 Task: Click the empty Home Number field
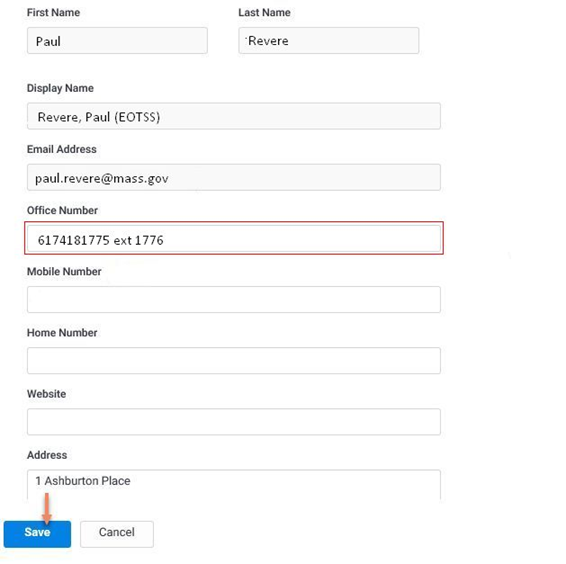tap(234, 361)
